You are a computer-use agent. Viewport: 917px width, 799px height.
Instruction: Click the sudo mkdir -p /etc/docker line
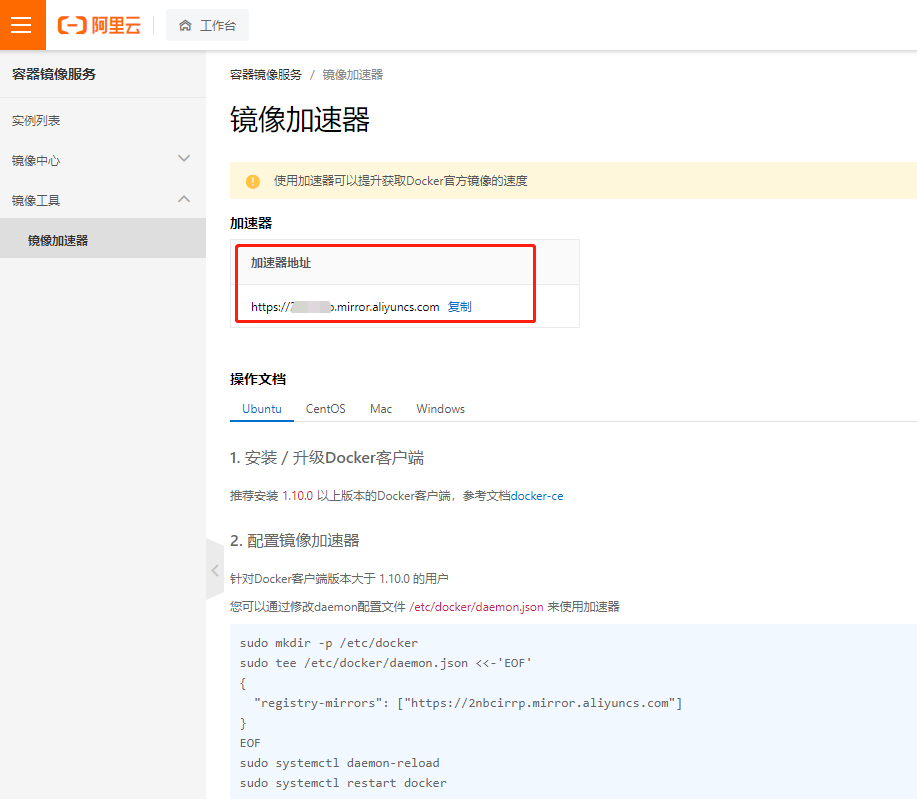329,643
